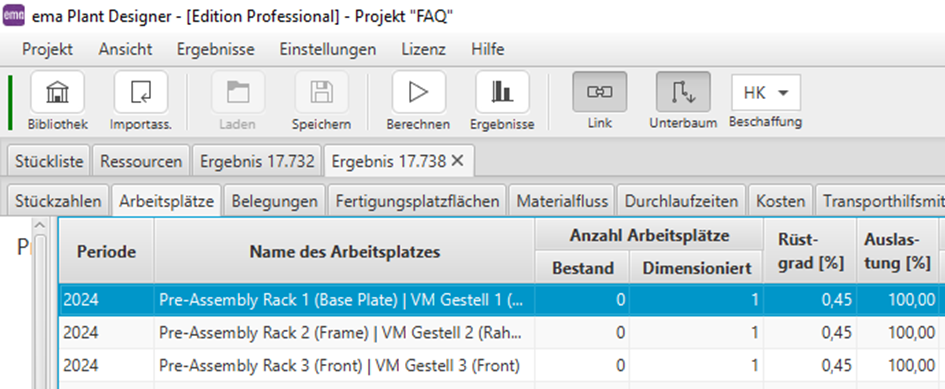Viewport: 945px width, 389px height.
Task: Toggle the Link button off
Action: click(600, 92)
